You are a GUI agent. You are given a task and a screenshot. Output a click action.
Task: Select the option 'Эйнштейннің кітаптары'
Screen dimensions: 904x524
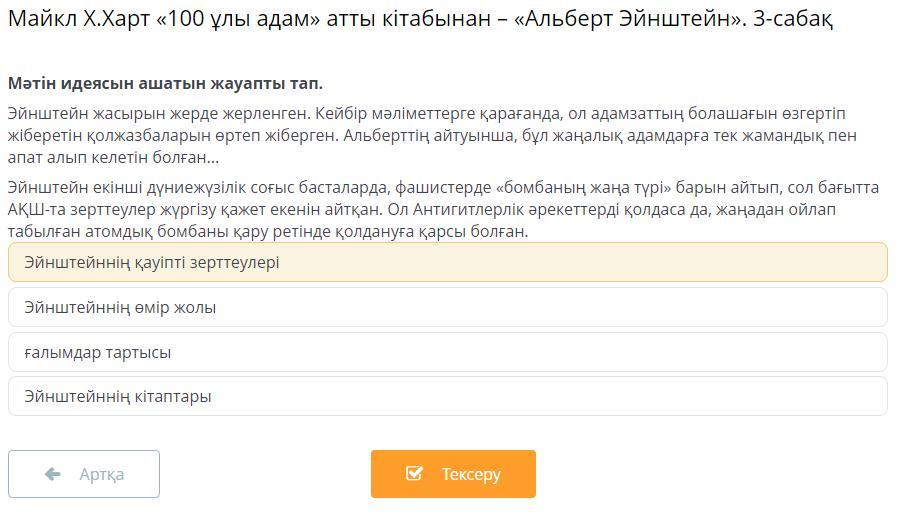[x=118, y=397]
